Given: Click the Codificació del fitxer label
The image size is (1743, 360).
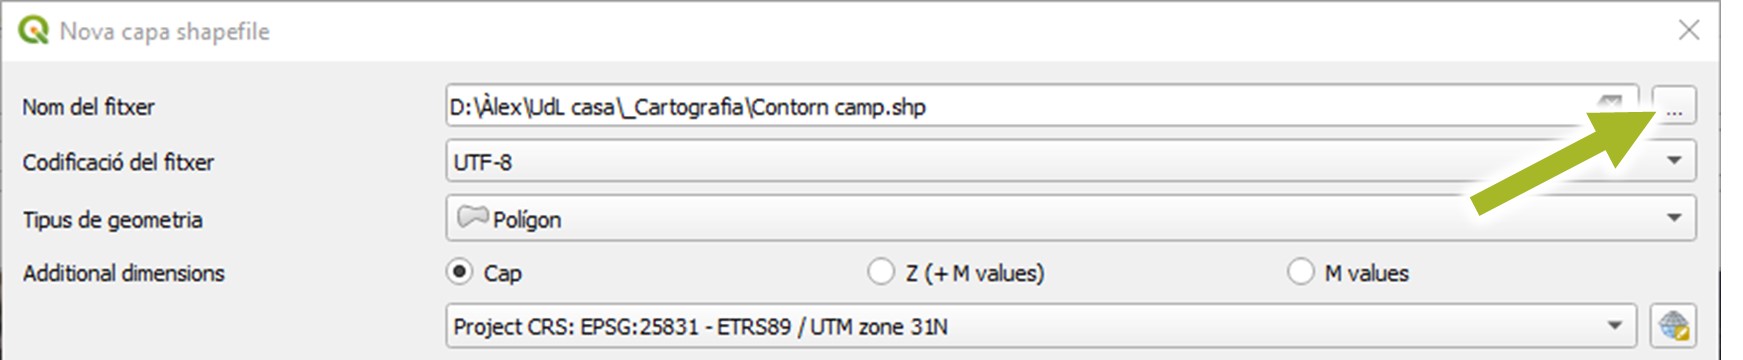Looking at the screenshot, I should (118, 162).
